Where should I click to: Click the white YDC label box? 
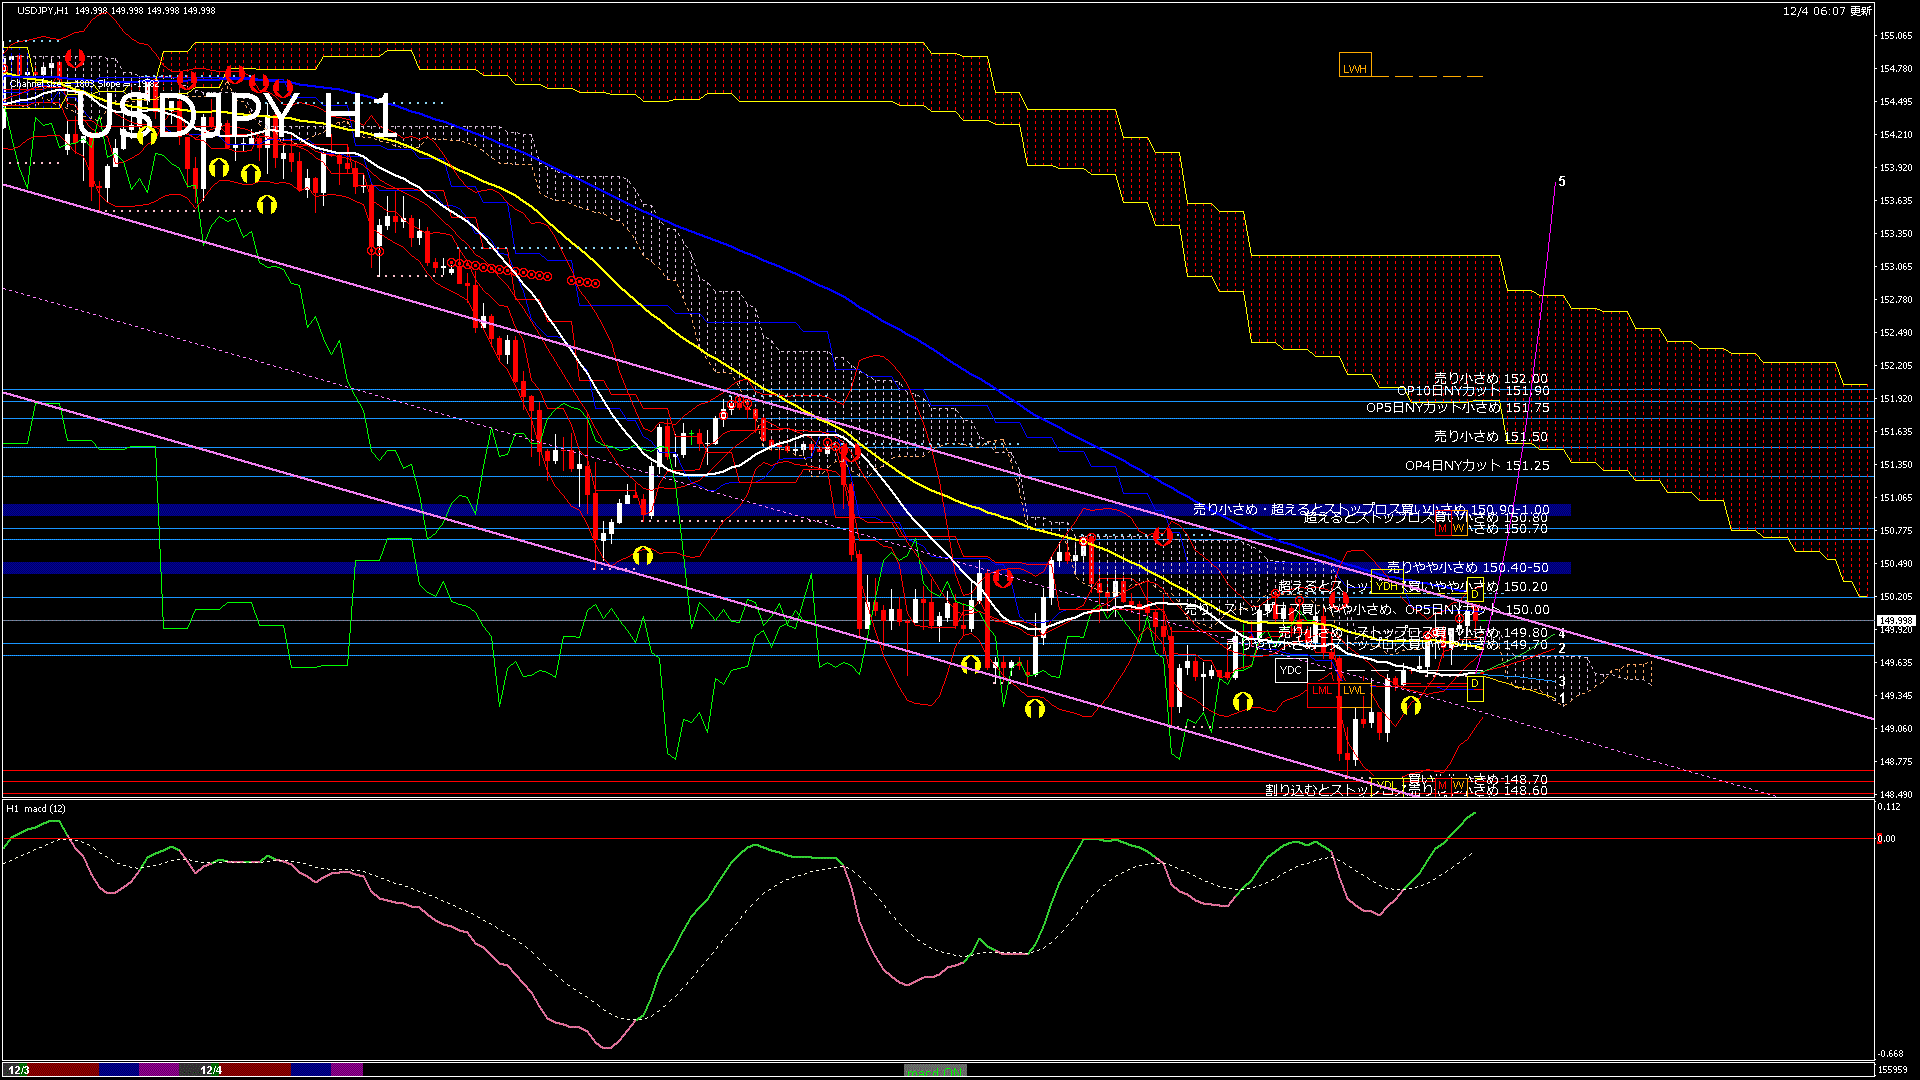(x=1290, y=670)
